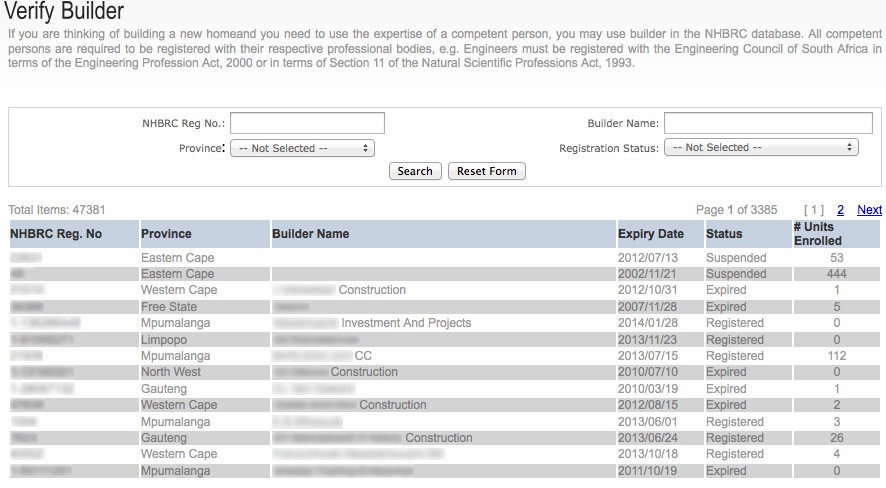The image size is (886, 488).
Task: Expand the Registration Status dropdown
Action: click(761, 147)
